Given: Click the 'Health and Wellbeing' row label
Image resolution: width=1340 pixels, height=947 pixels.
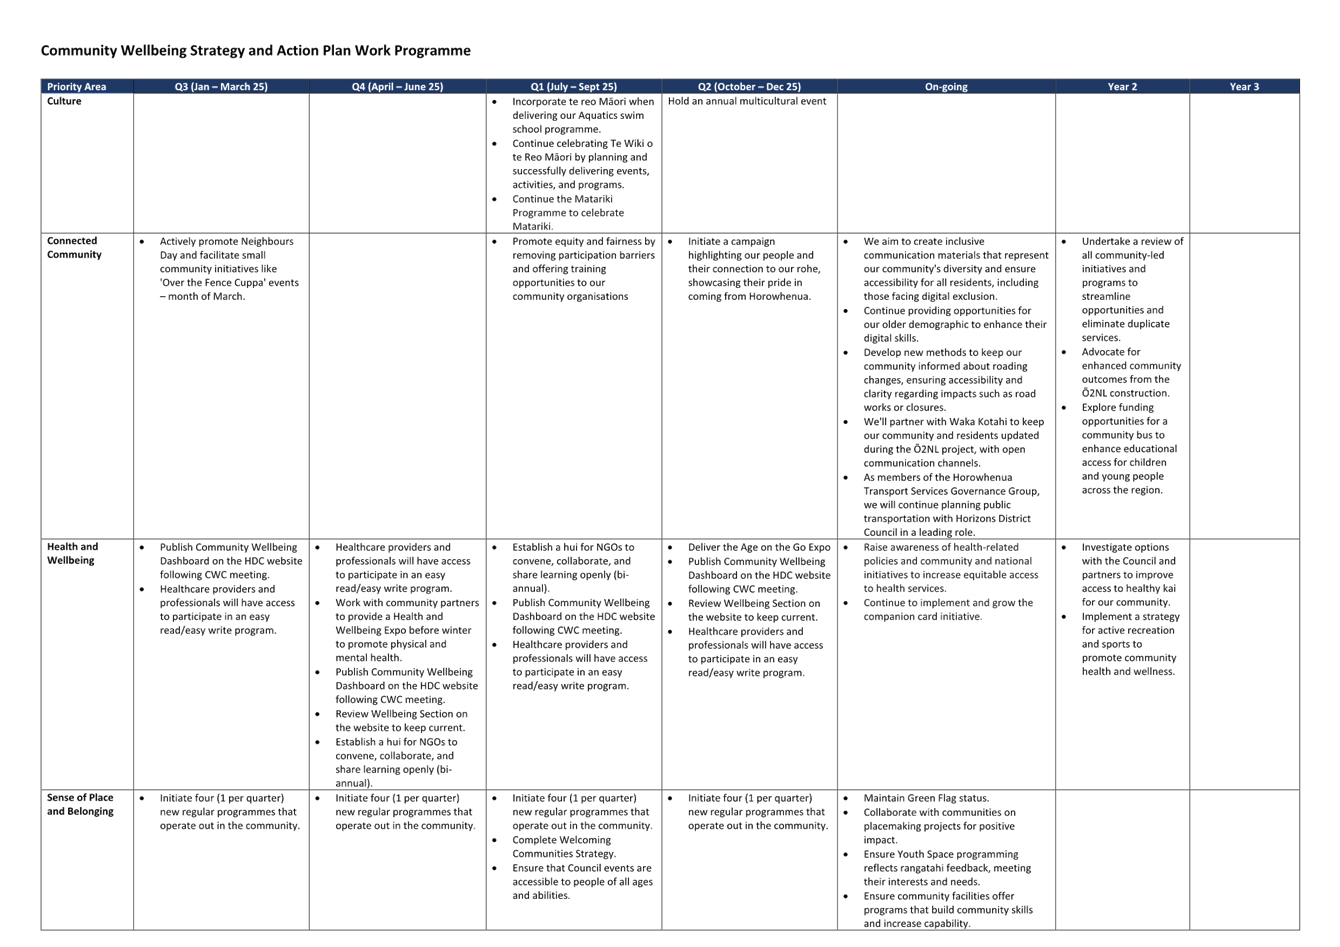Looking at the screenshot, I should 72,554.
